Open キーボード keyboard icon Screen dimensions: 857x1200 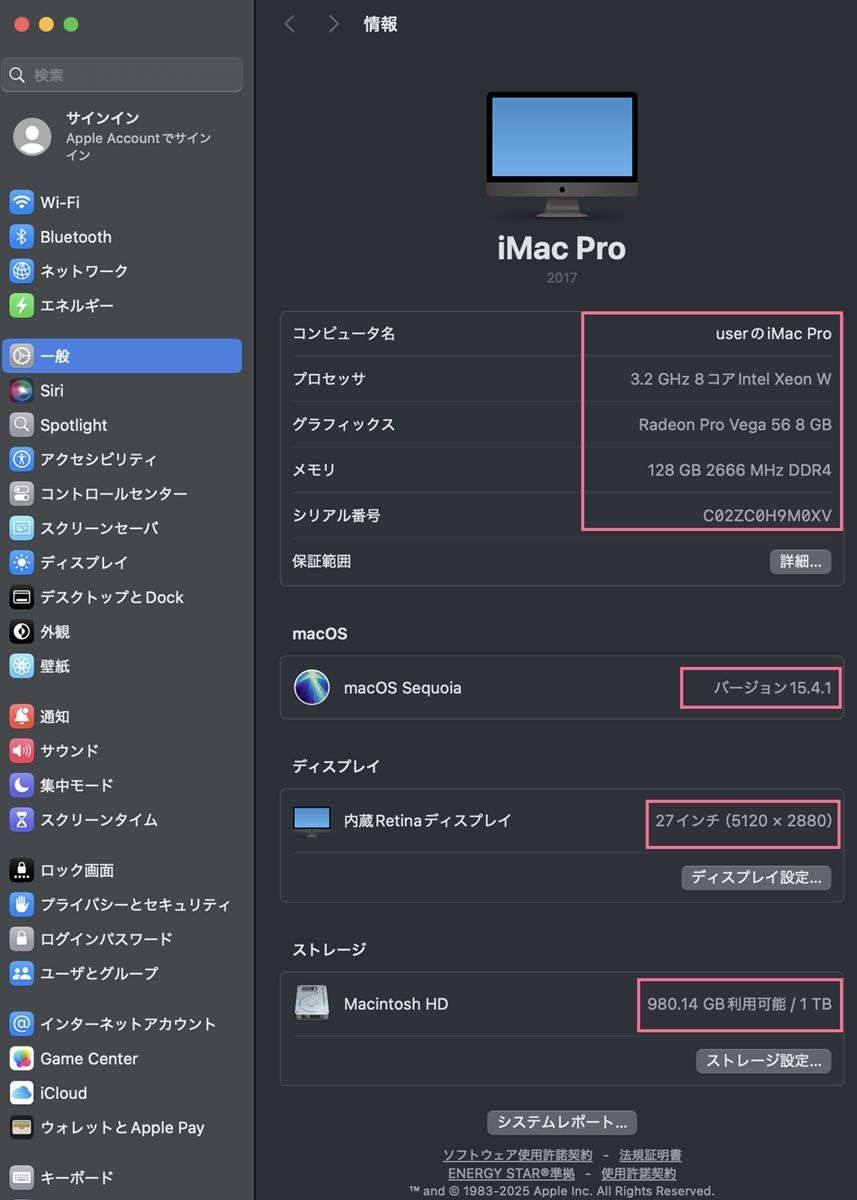22,1177
